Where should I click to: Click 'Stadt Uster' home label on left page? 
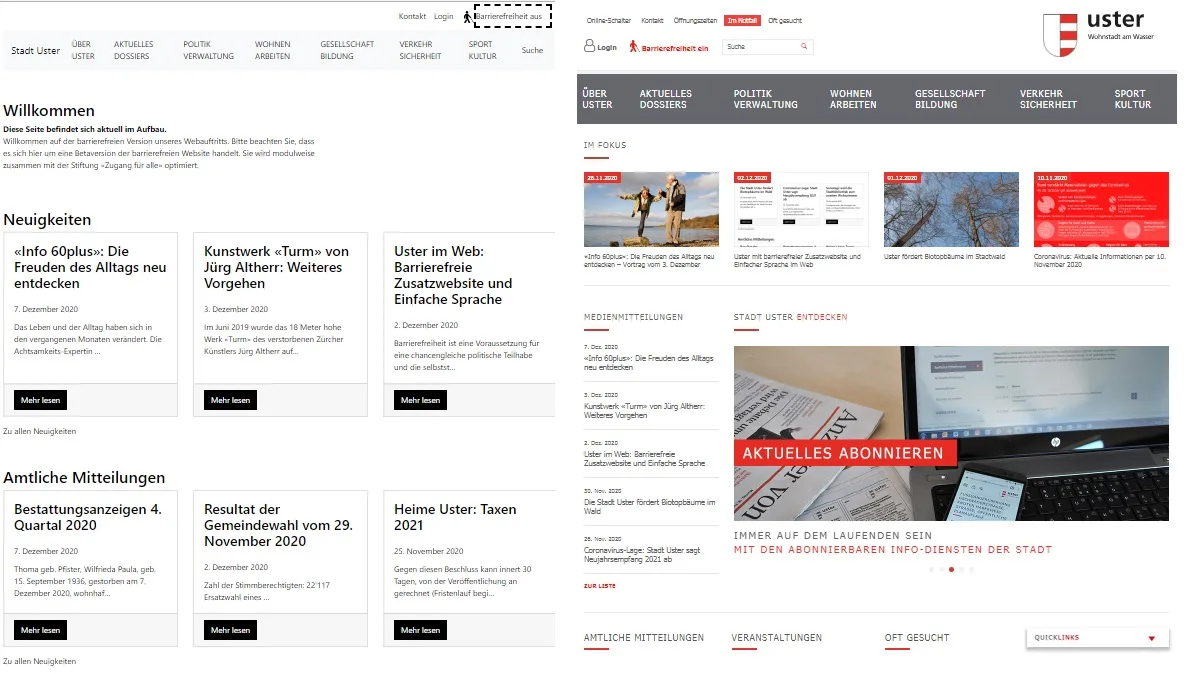pyautogui.click(x=35, y=50)
